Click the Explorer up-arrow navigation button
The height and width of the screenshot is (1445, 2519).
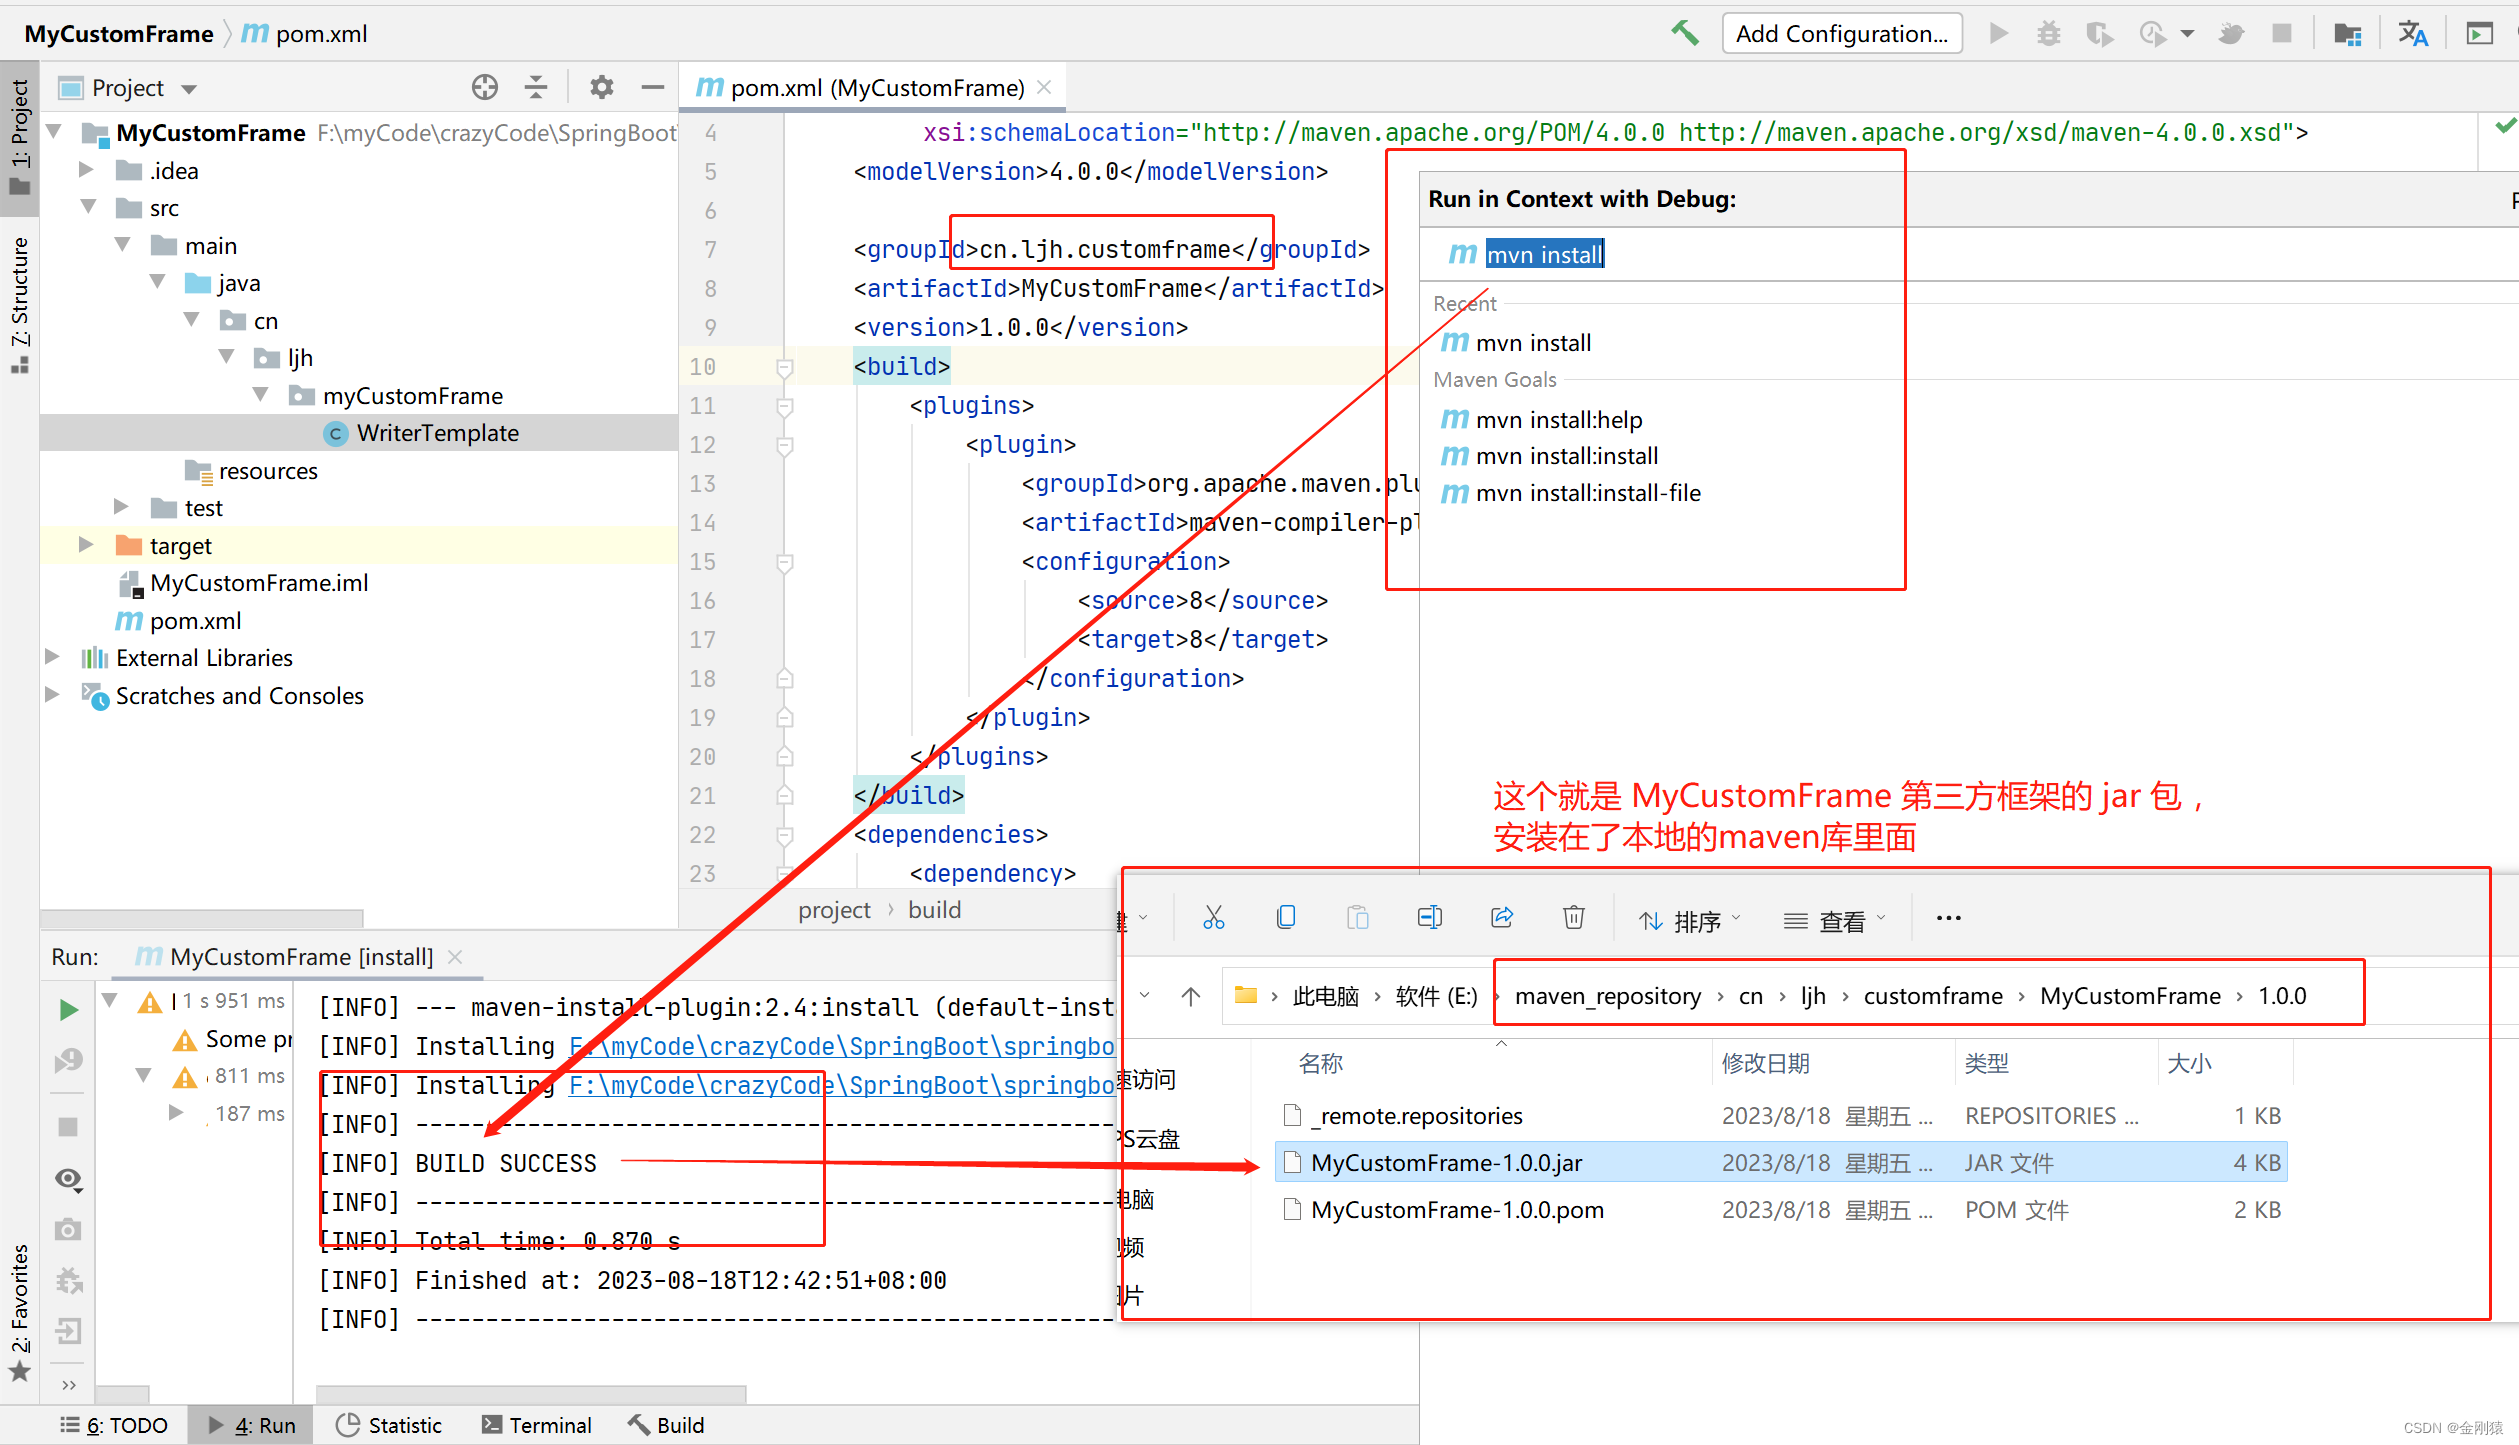click(1190, 996)
